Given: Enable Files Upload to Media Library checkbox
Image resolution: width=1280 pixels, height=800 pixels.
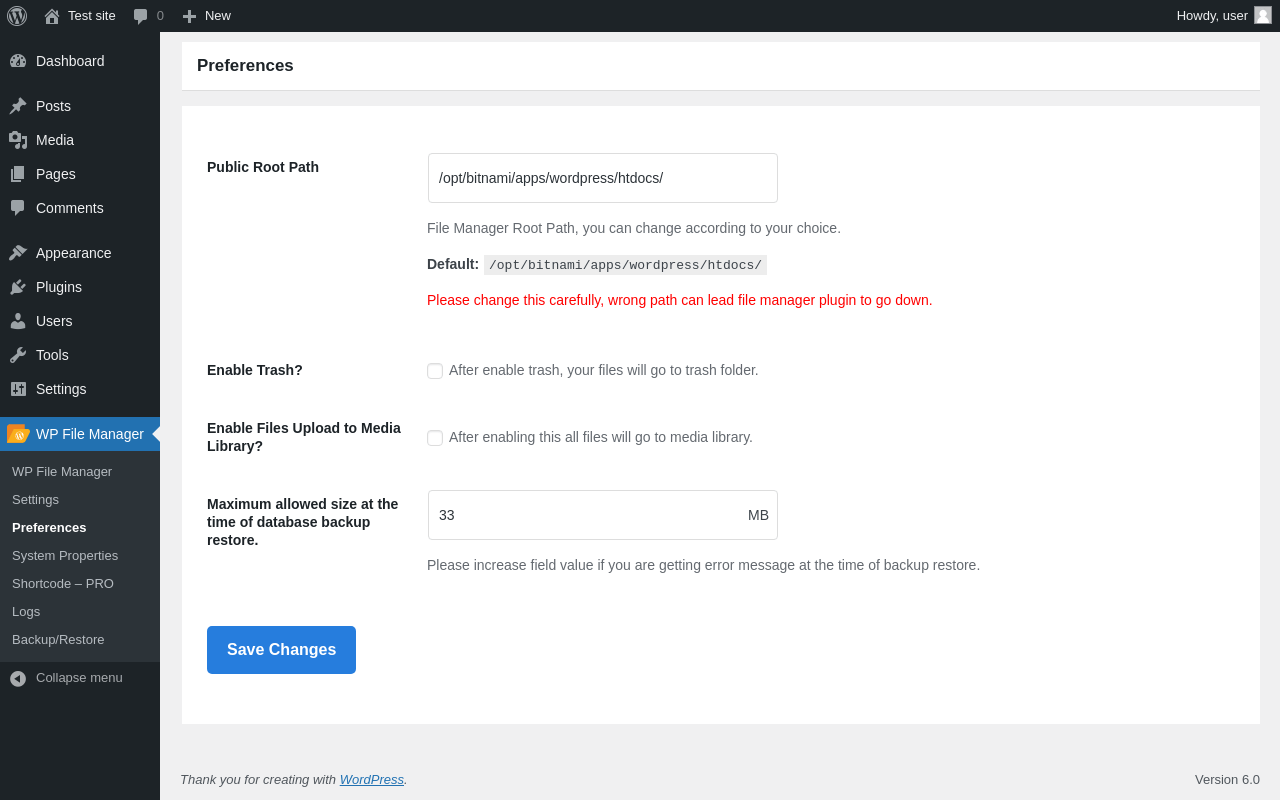Looking at the screenshot, I should point(435,438).
